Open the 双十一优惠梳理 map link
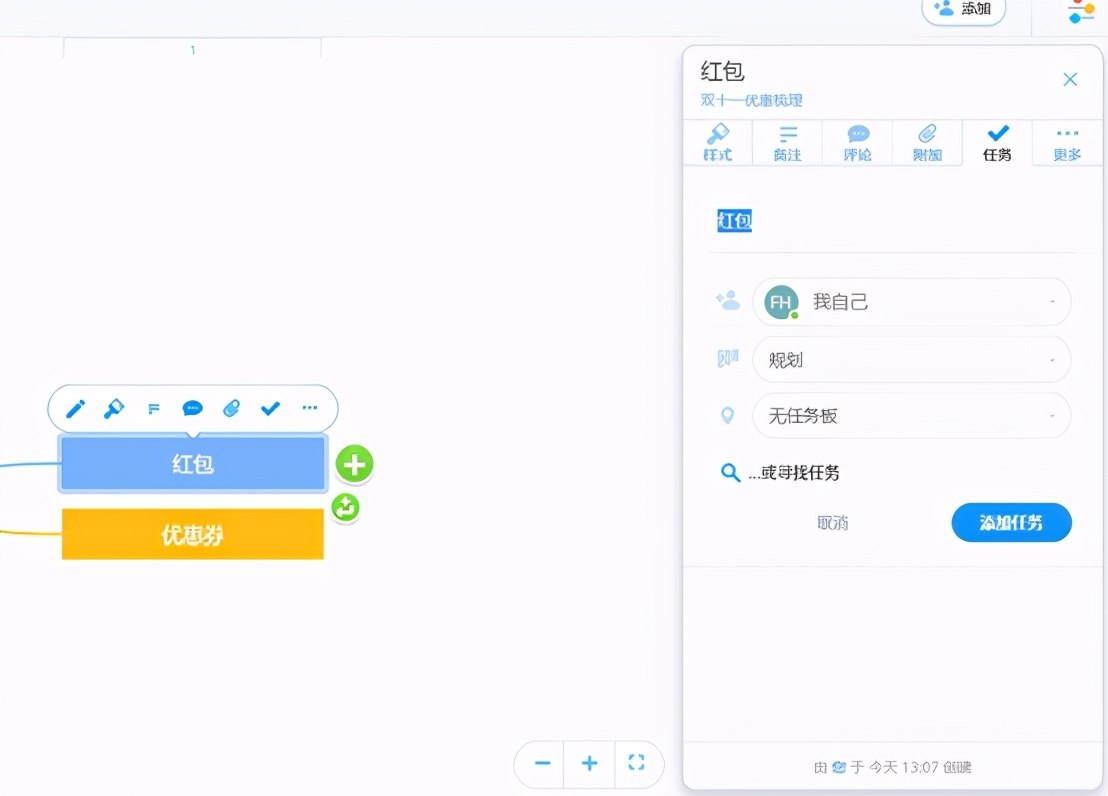This screenshot has width=1108, height=796. 751,100
